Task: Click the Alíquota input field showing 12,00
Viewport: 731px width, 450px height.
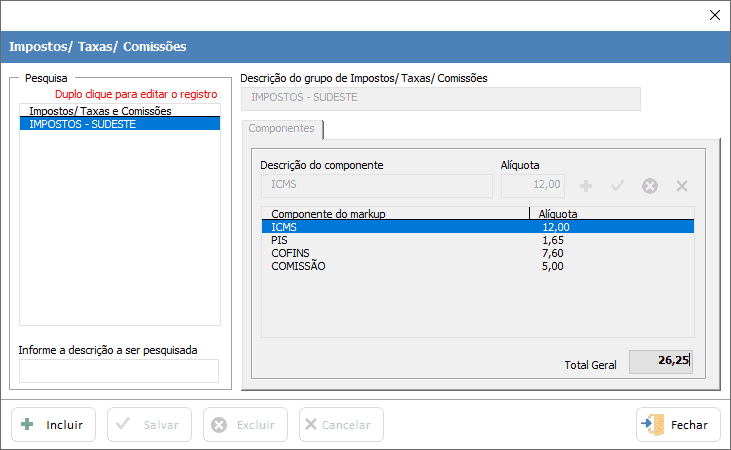Action: (533, 185)
